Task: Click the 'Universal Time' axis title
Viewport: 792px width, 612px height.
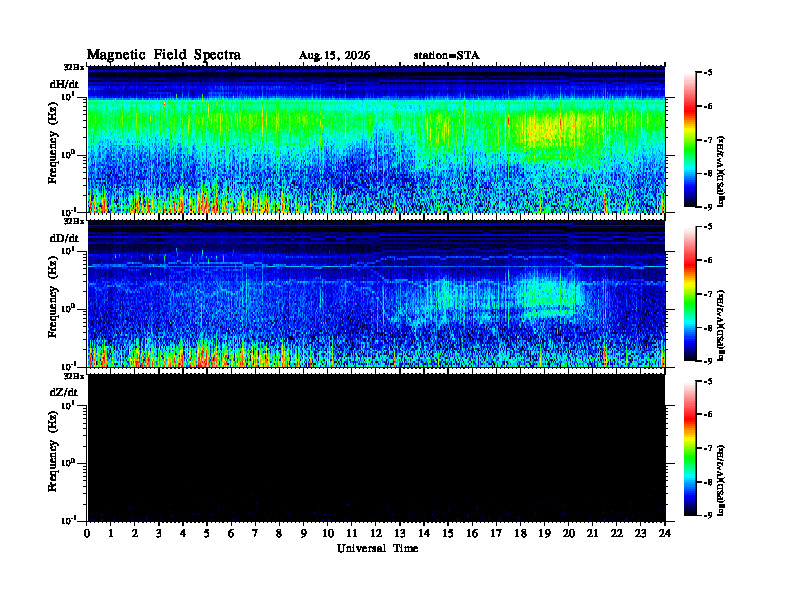Action: [x=377, y=548]
